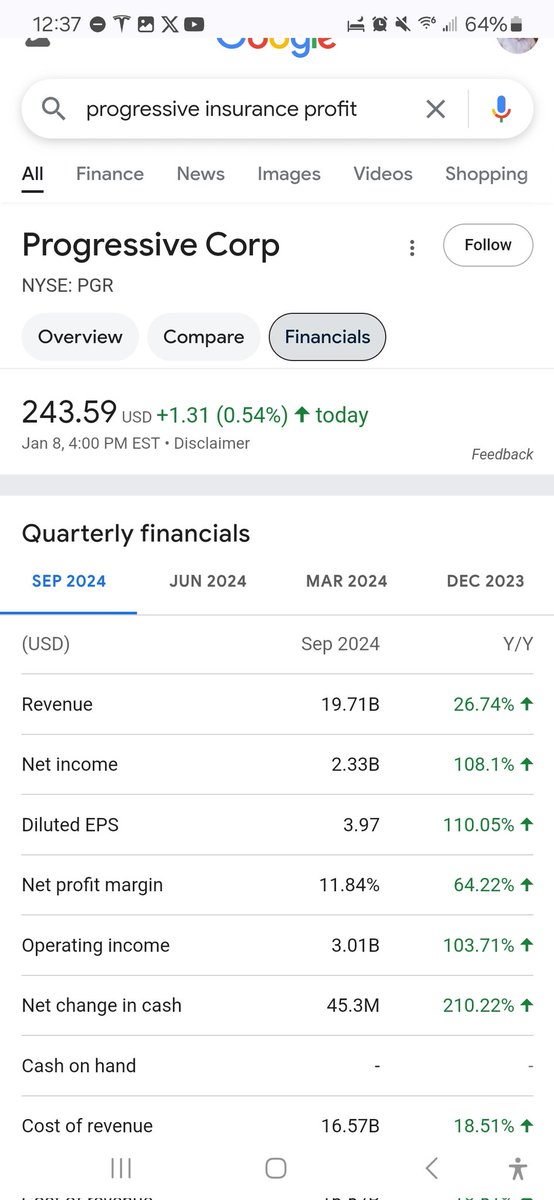The width and height of the screenshot is (554, 1200).
Task: Tap the search magnifying glass icon
Action: [53, 108]
